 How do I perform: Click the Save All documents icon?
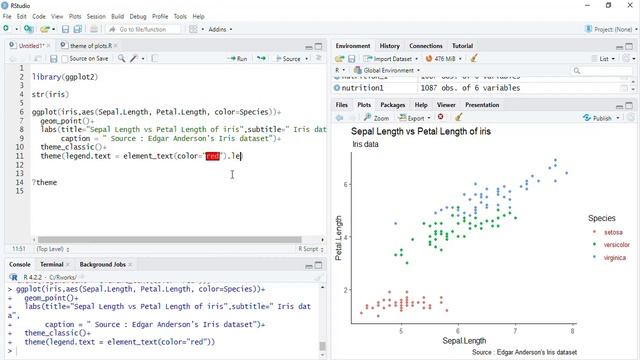coord(78,29)
